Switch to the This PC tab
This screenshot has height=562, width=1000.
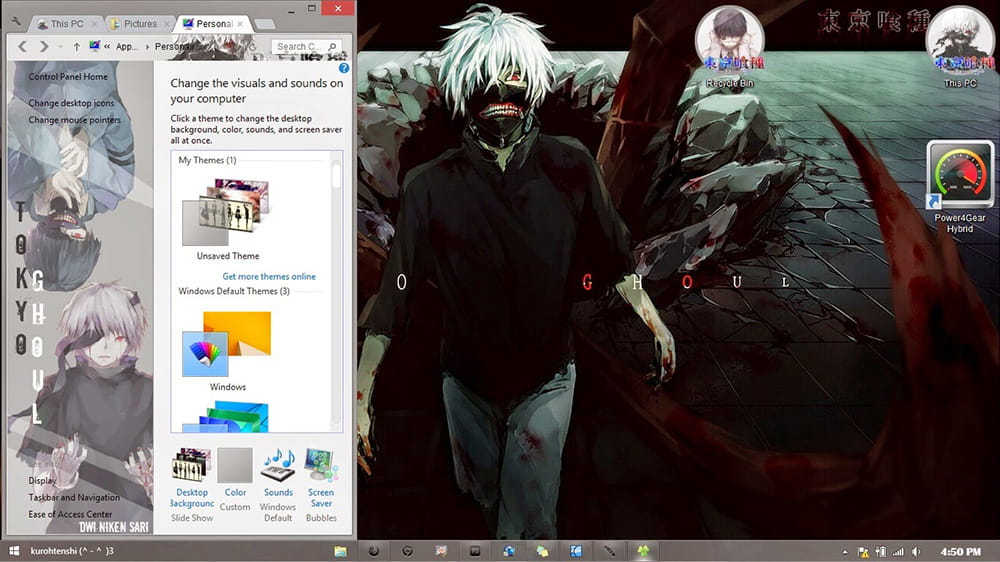point(62,23)
